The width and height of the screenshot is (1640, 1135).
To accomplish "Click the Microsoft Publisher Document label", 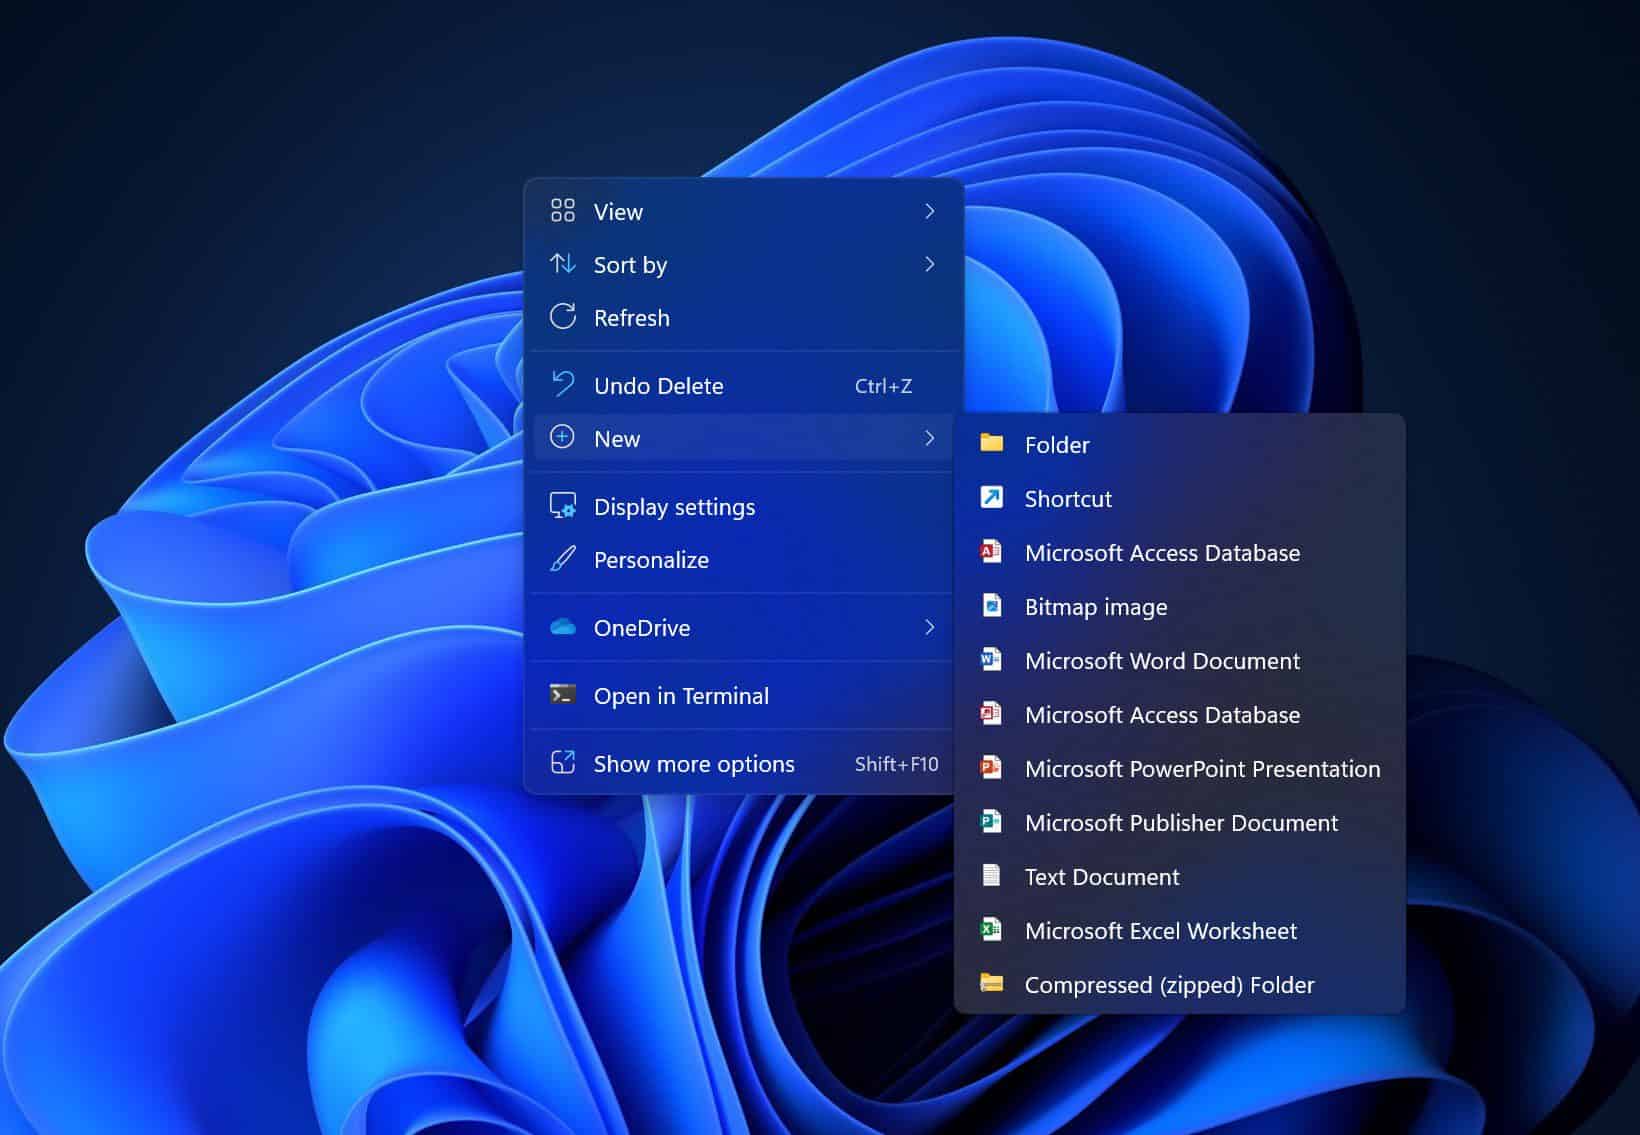I will 1181,823.
